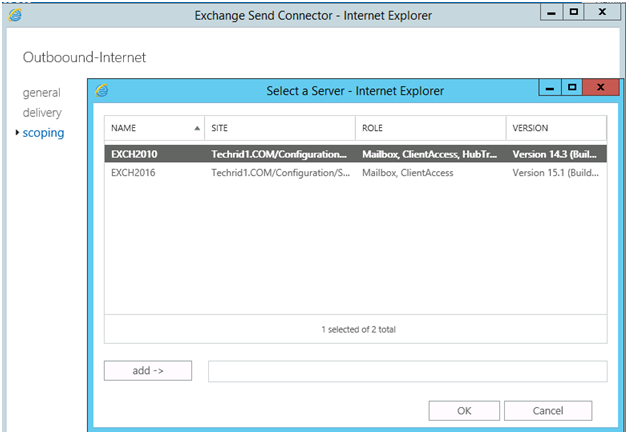Open the delivery tab
The image size is (628, 434).
click(42, 113)
